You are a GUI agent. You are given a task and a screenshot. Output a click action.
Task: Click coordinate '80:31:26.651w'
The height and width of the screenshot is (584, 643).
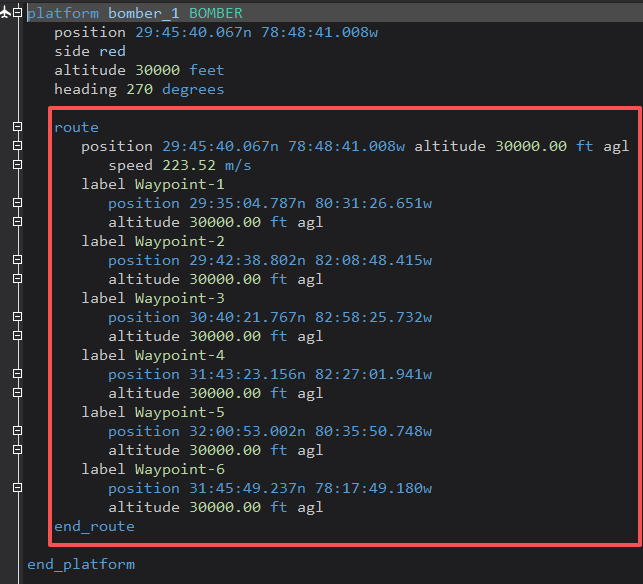coord(373,203)
